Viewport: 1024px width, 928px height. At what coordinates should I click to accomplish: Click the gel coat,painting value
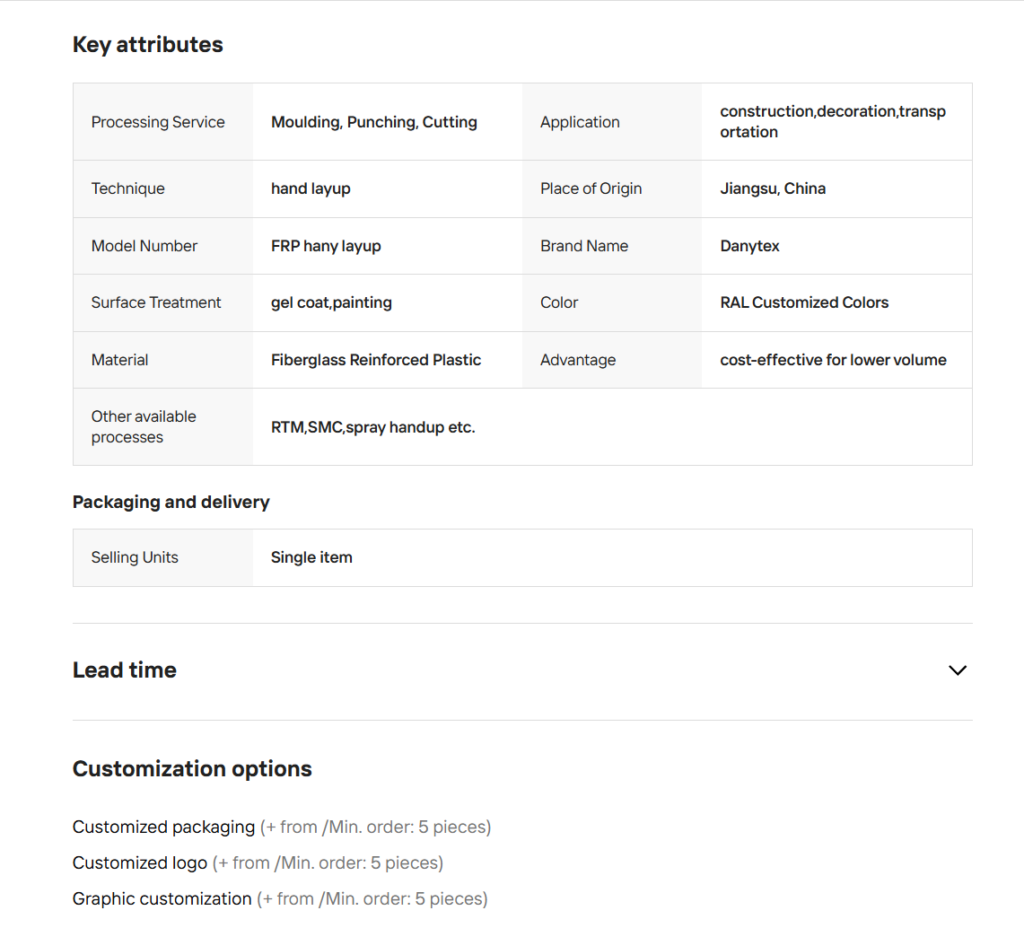click(331, 303)
